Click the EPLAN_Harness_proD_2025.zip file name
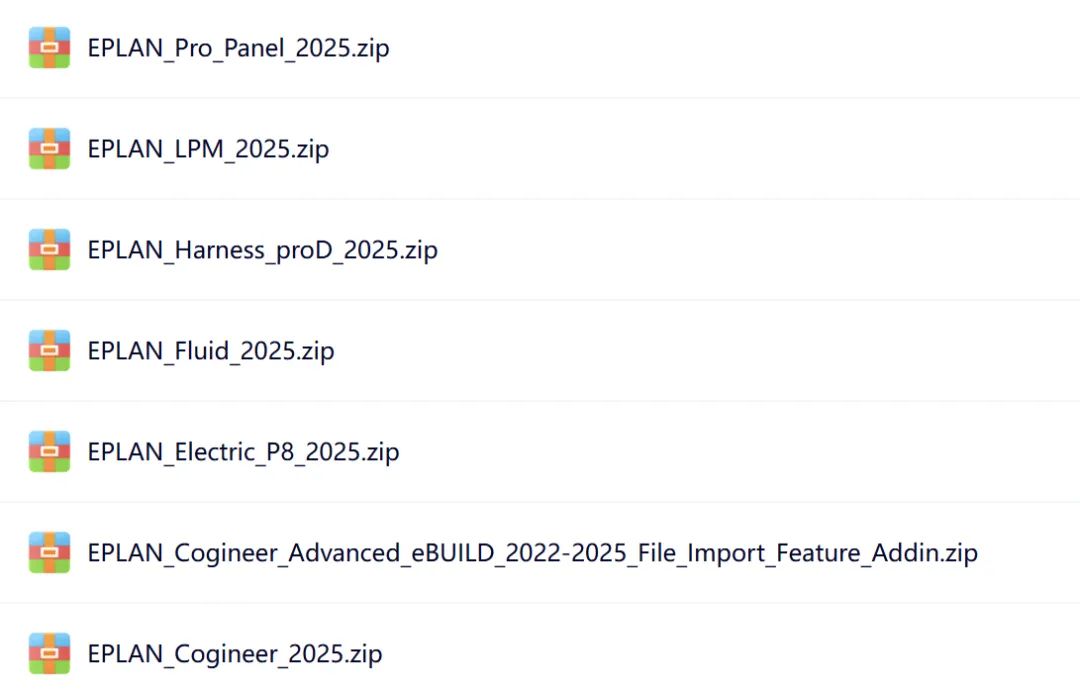Image resolution: width=1080 pixels, height=694 pixels. [262, 250]
